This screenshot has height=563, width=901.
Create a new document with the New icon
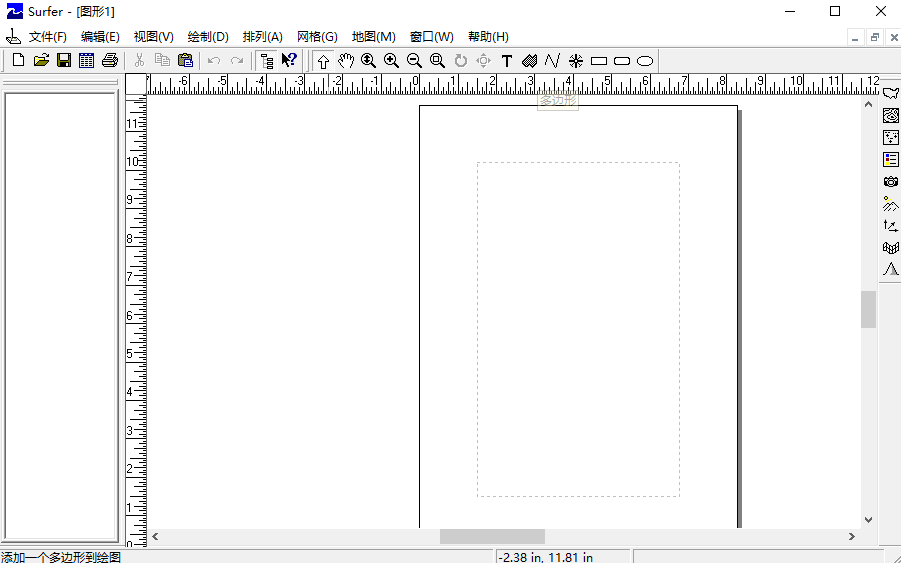(x=18, y=60)
